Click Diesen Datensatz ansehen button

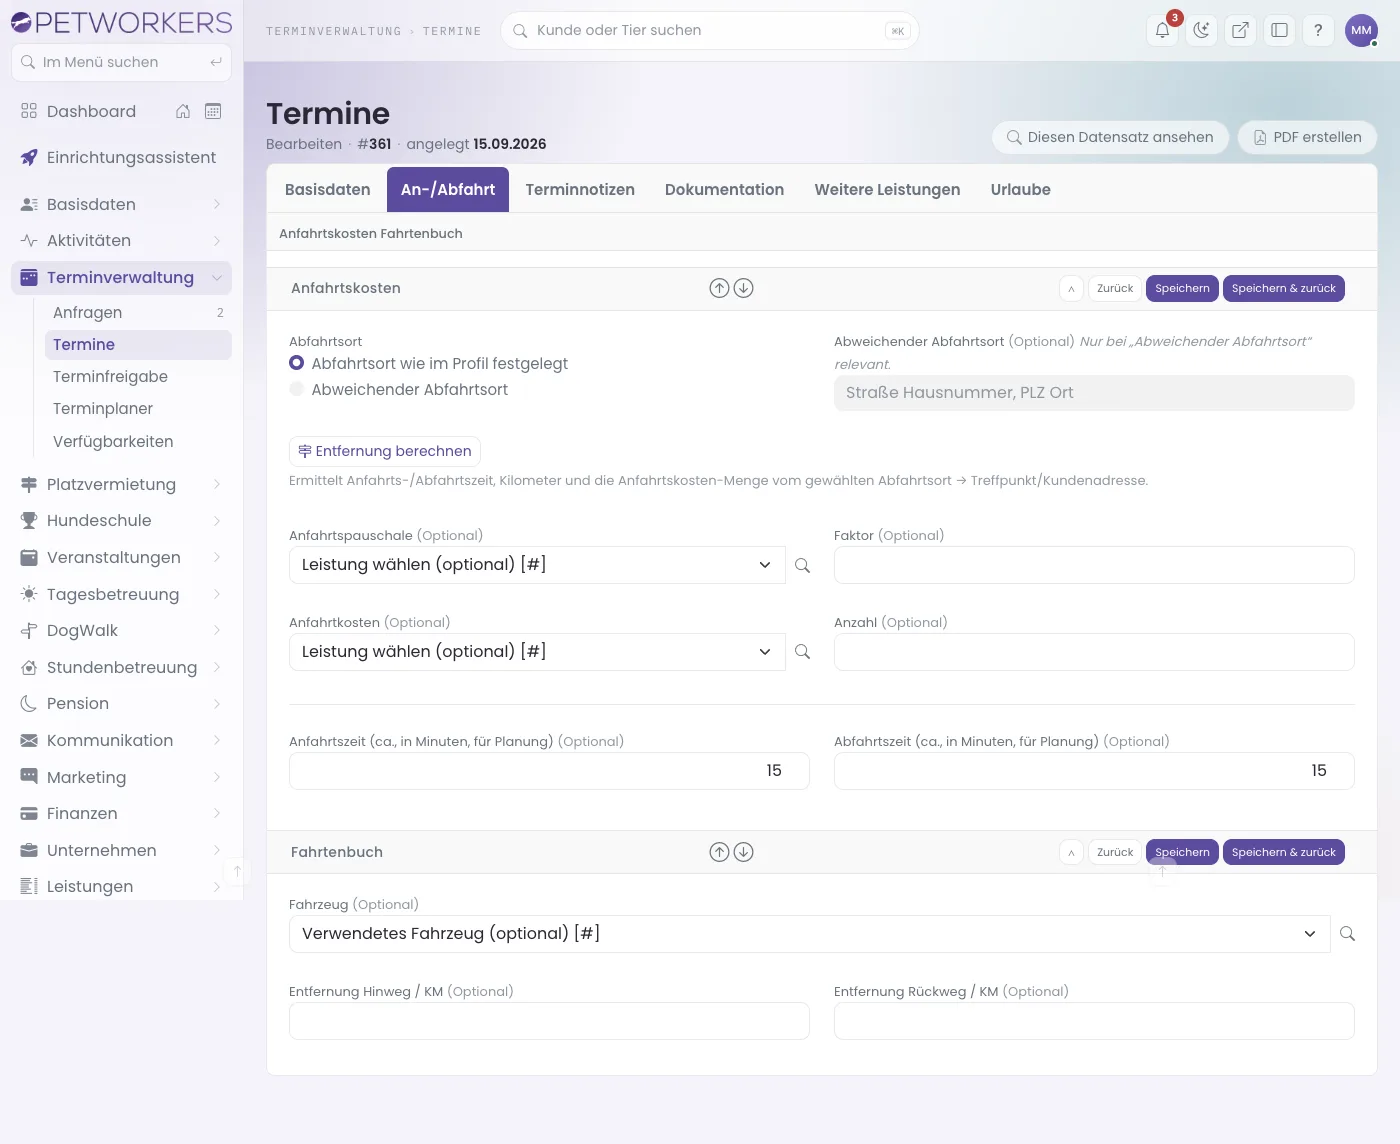pos(1110,137)
